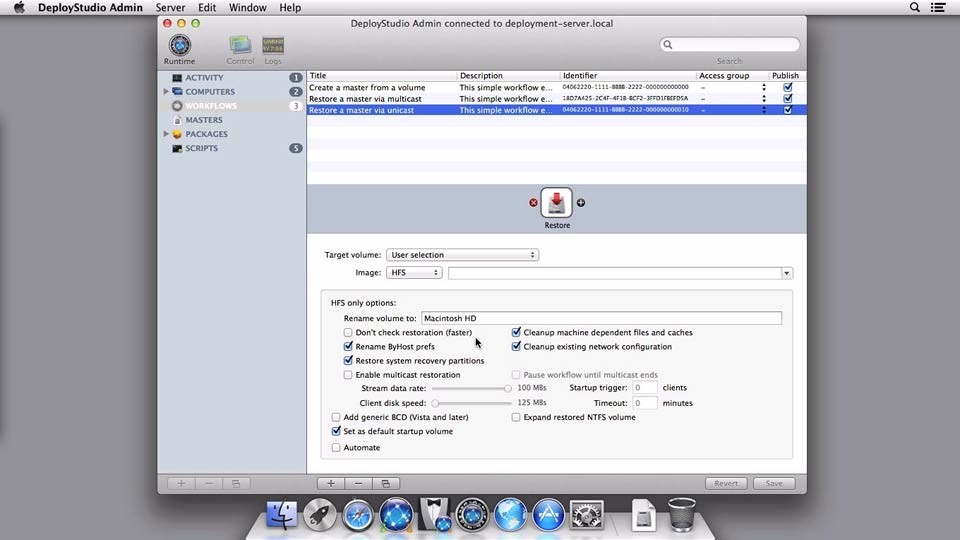The height and width of the screenshot is (540, 960).
Task: Enable the Automate checkbox
Action: 336,448
